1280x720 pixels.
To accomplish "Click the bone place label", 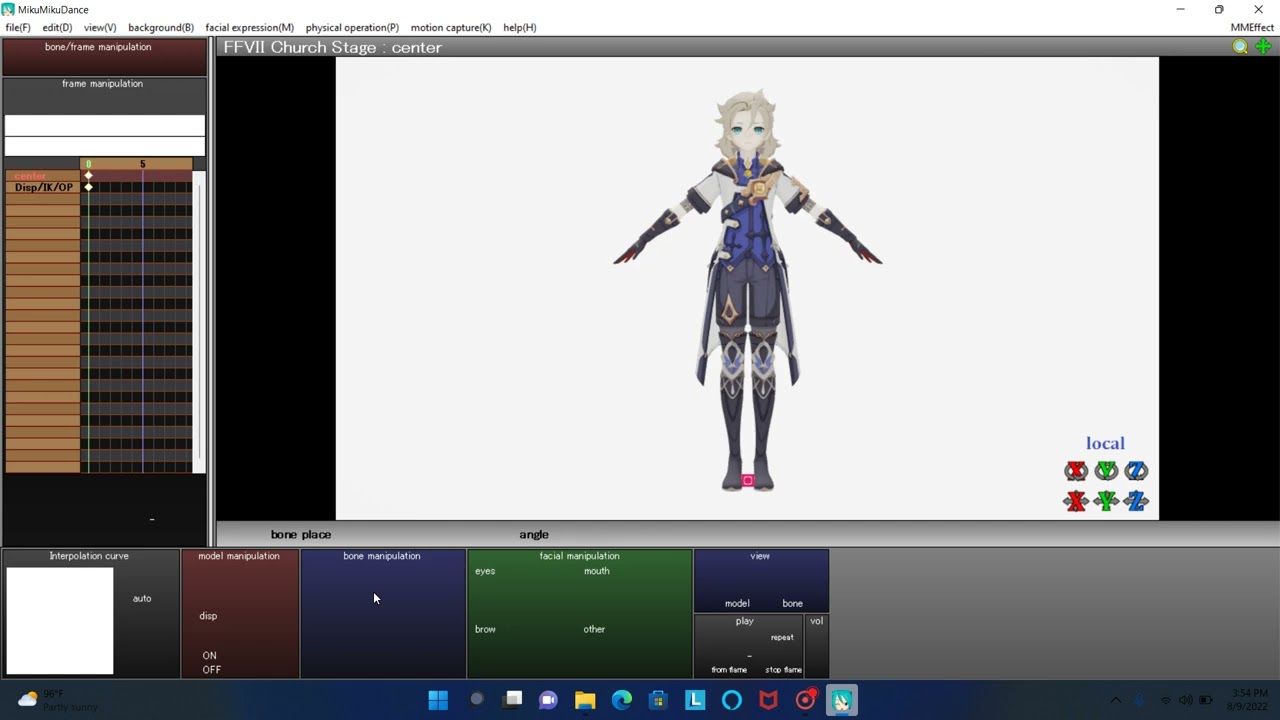I will coord(300,534).
